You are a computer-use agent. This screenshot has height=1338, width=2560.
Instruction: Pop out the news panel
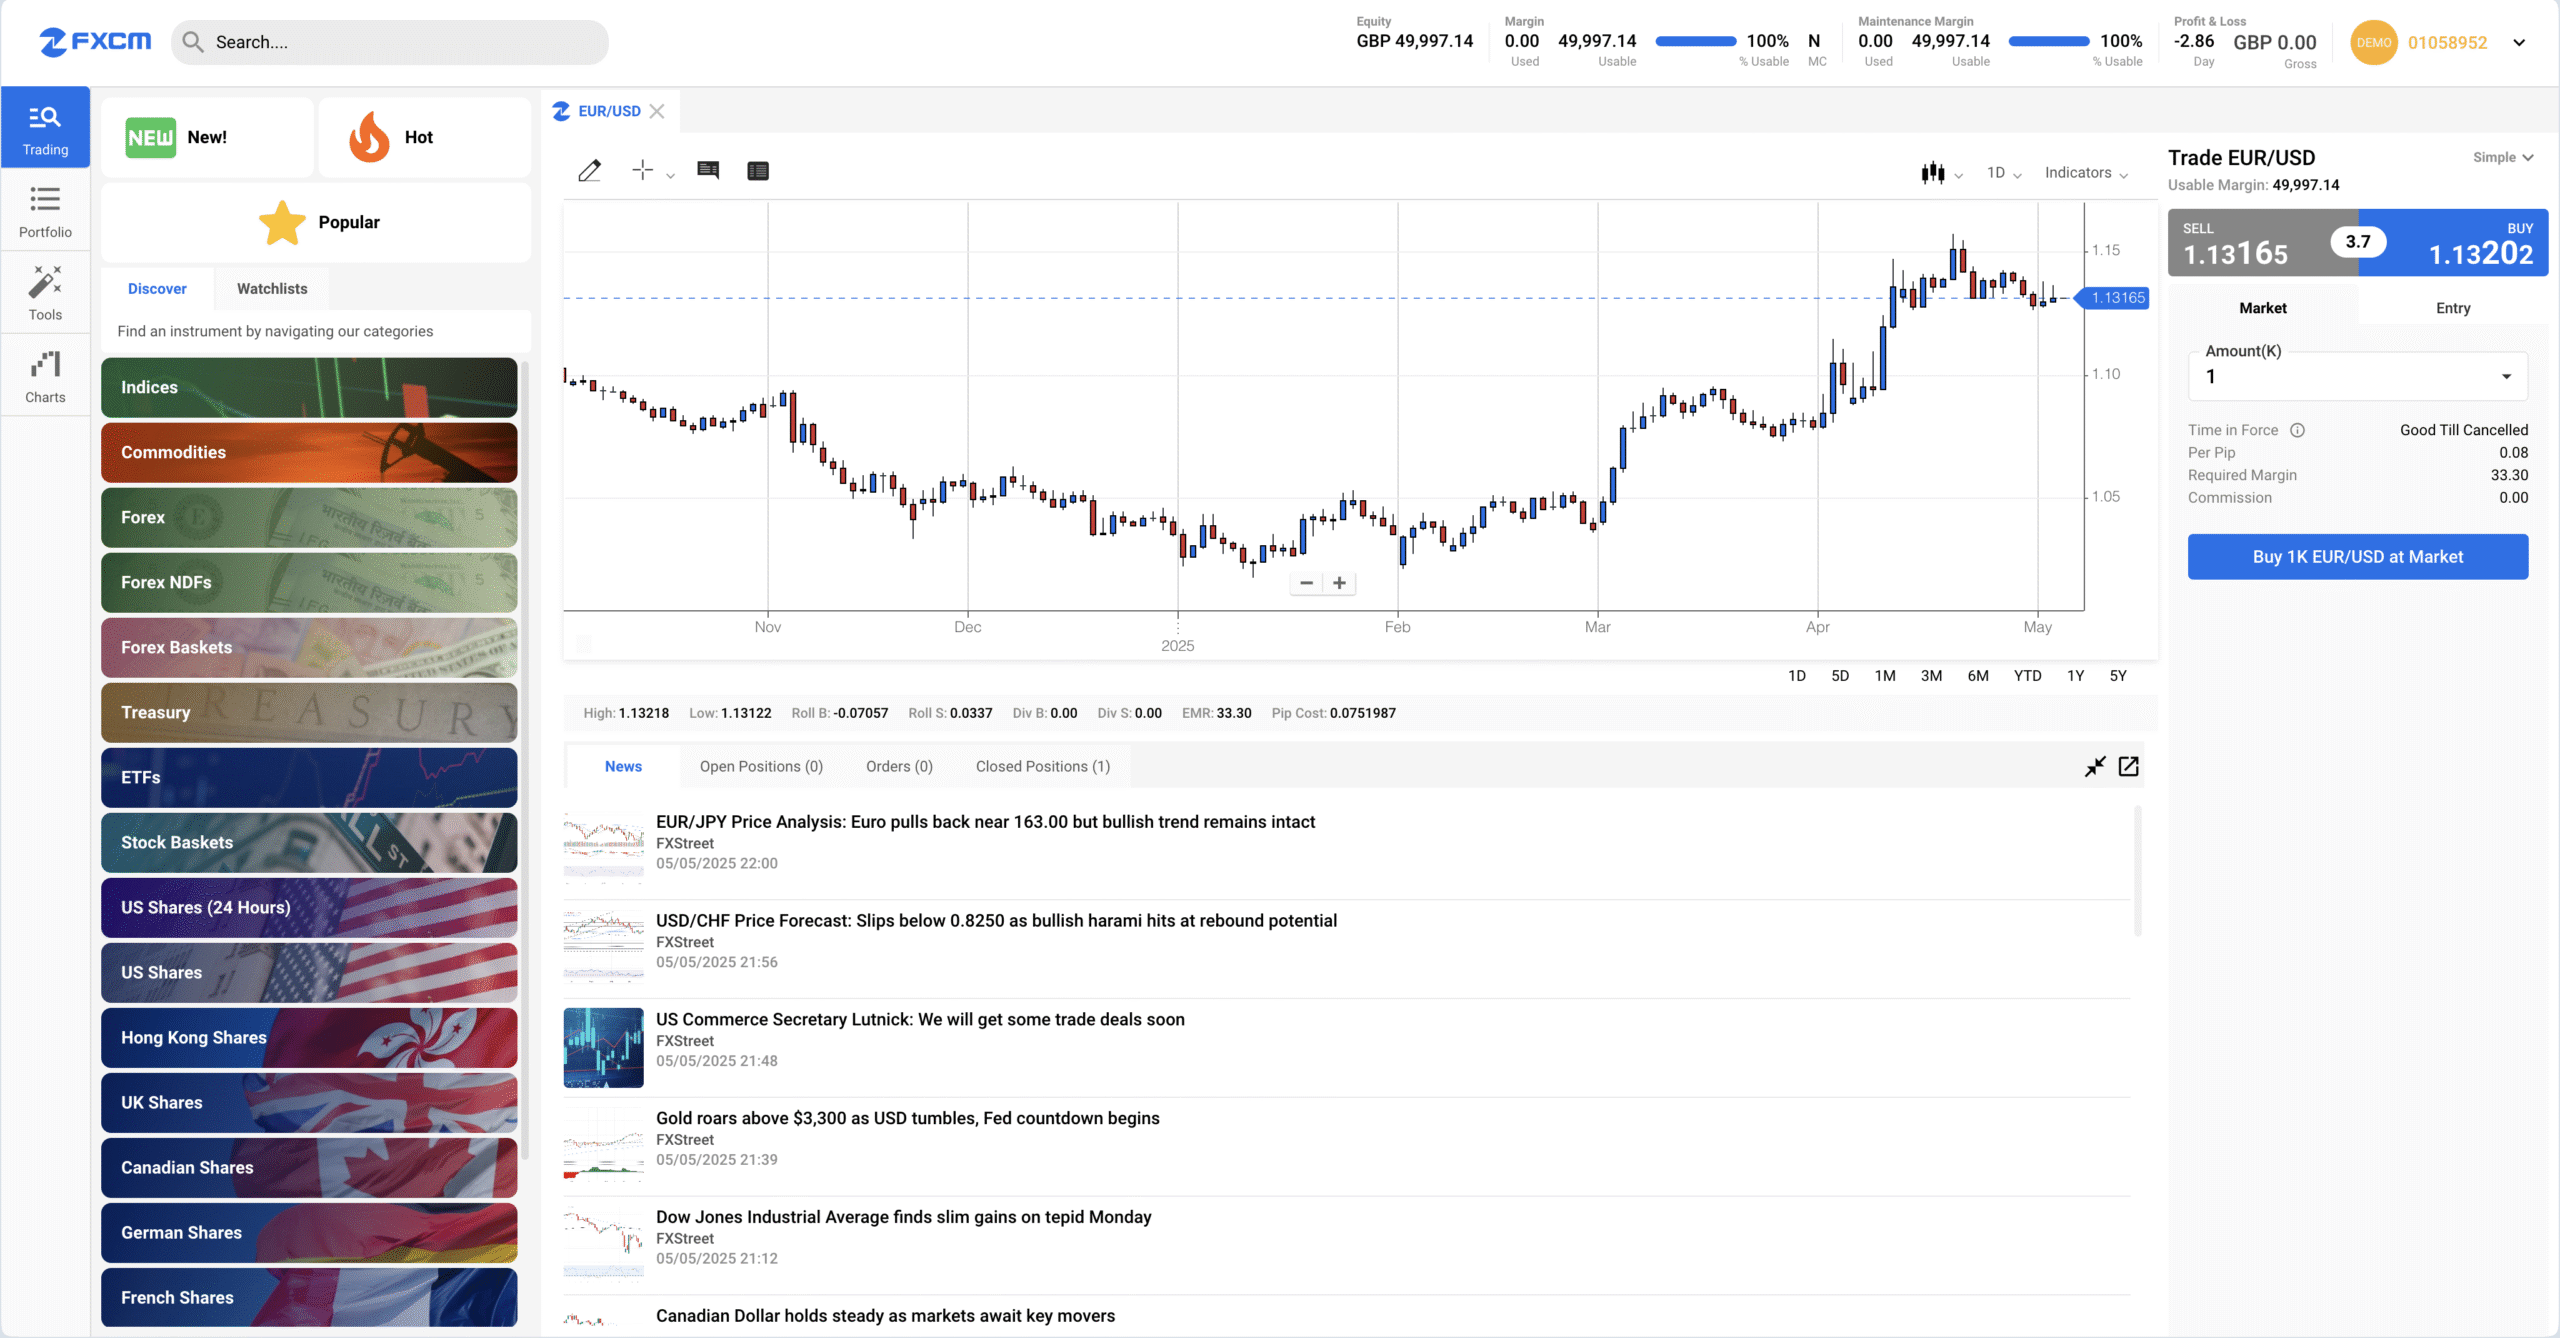[2128, 766]
